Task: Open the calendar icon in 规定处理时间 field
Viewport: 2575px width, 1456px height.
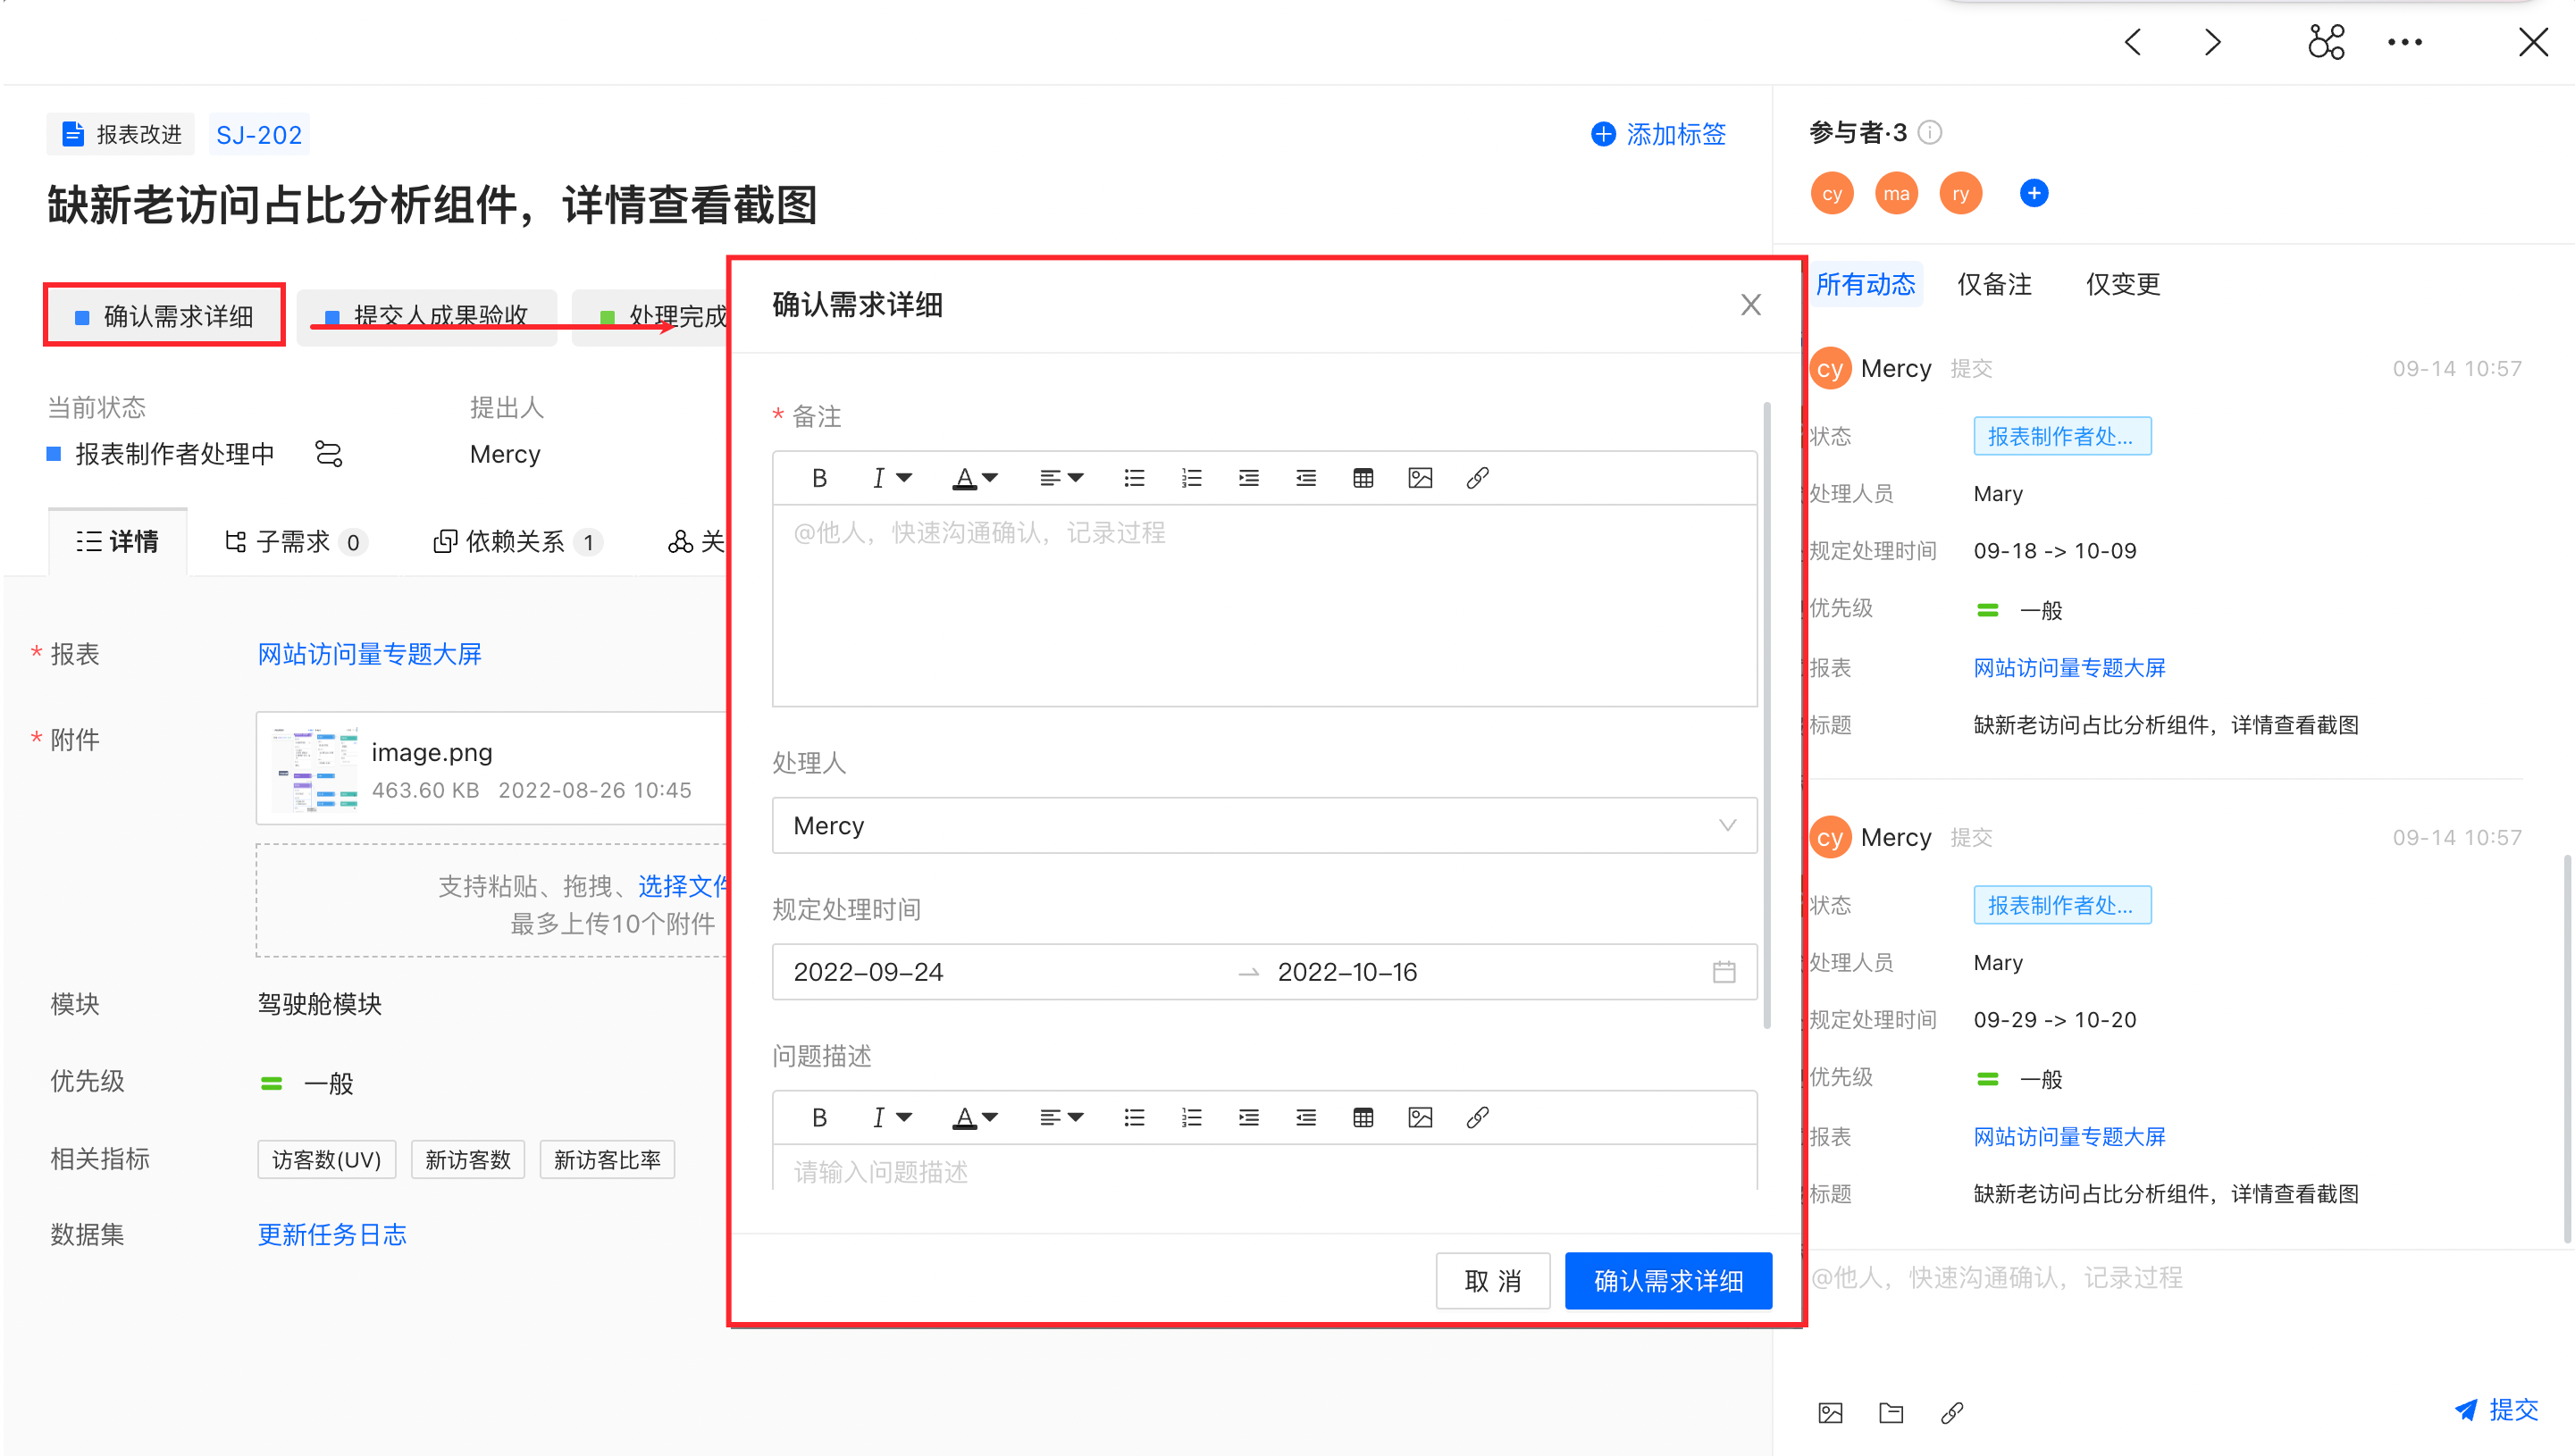Action: click(x=1723, y=972)
